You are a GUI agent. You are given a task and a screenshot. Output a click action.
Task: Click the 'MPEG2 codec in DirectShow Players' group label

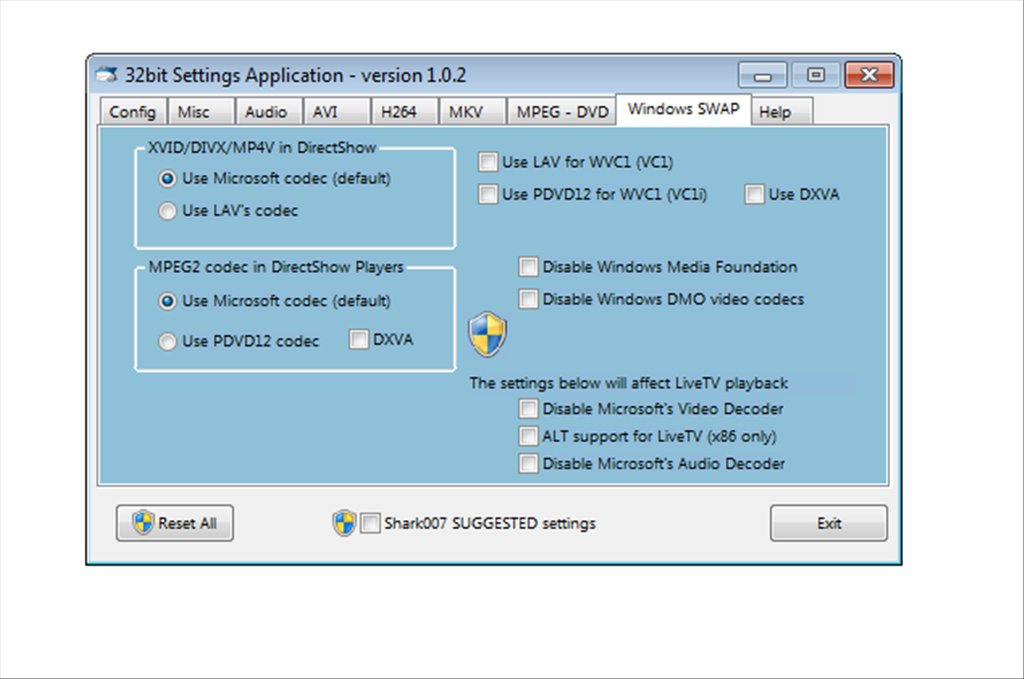pyautogui.click(x=276, y=267)
